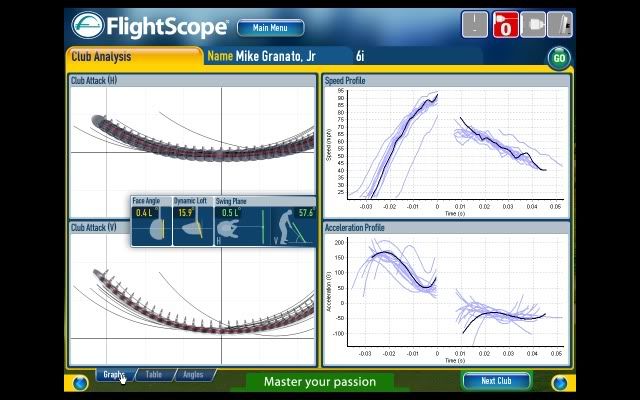Click the Acceleration Profile panel title

(x=354, y=227)
